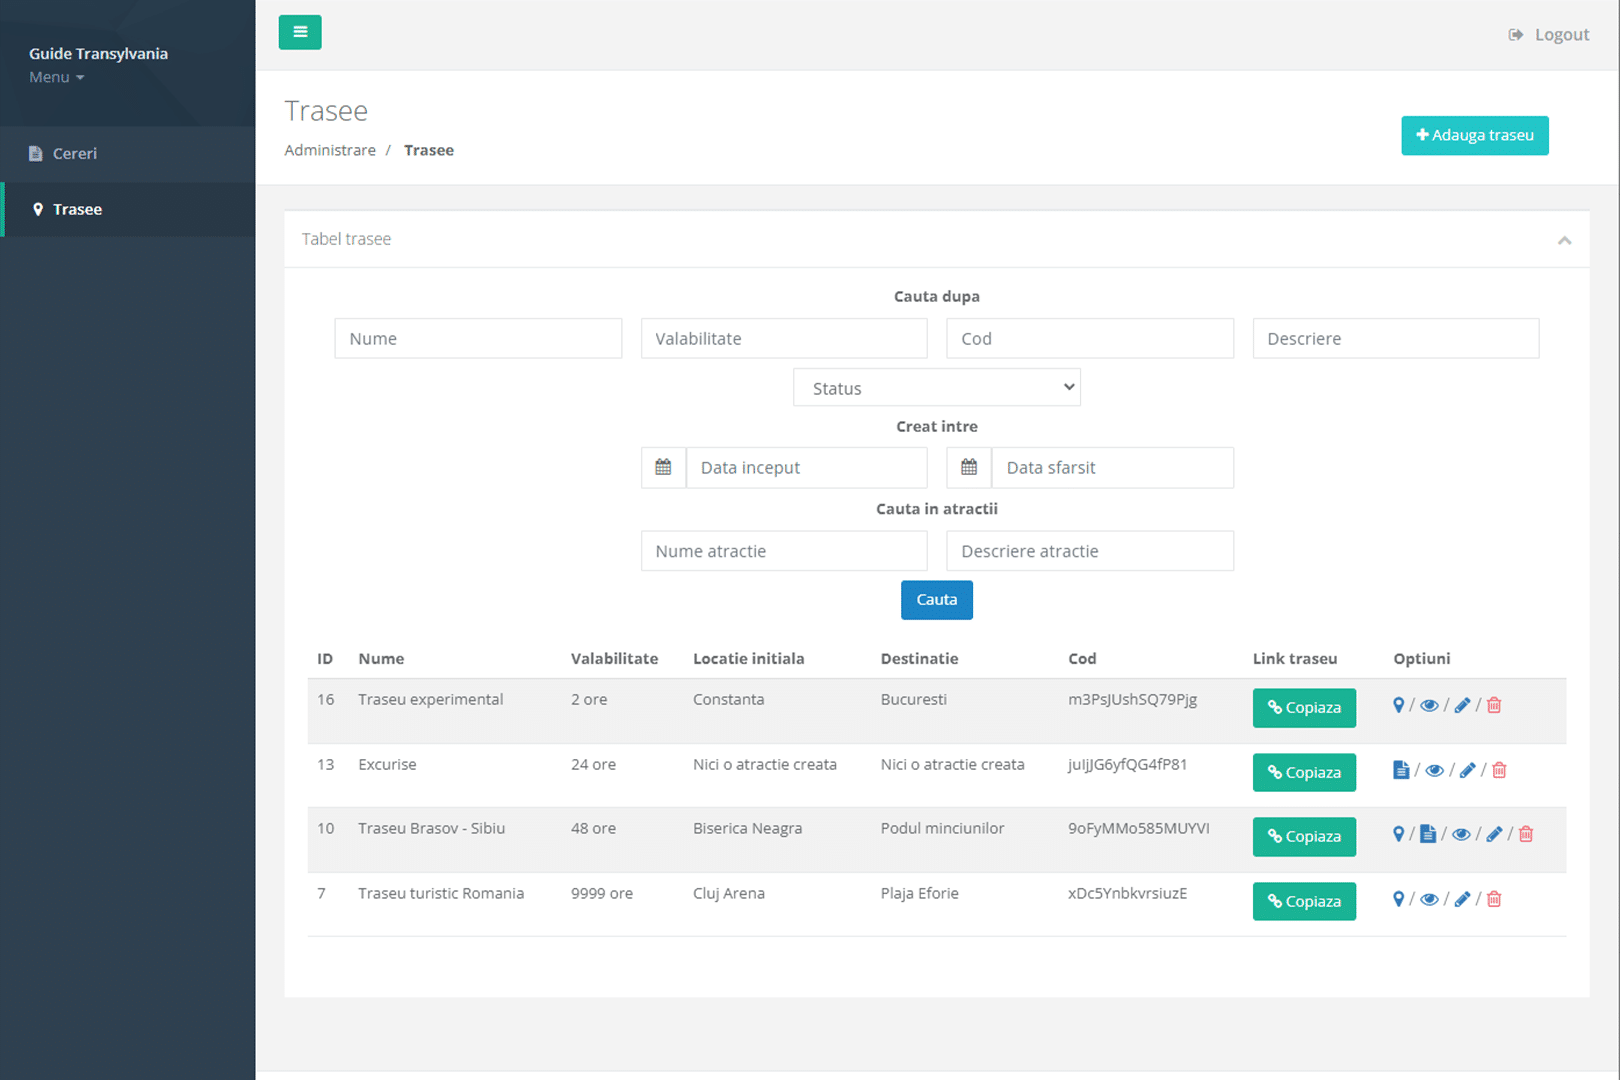Toggle eye visibility for Traseu turistic Romania

coord(1429,899)
